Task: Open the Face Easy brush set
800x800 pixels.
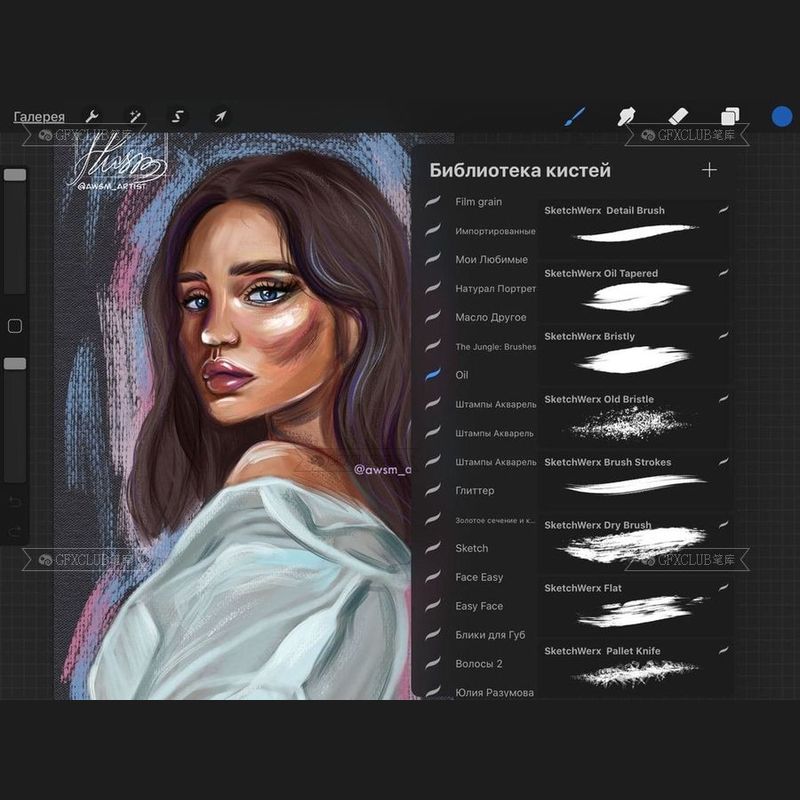Action: (x=480, y=577)
